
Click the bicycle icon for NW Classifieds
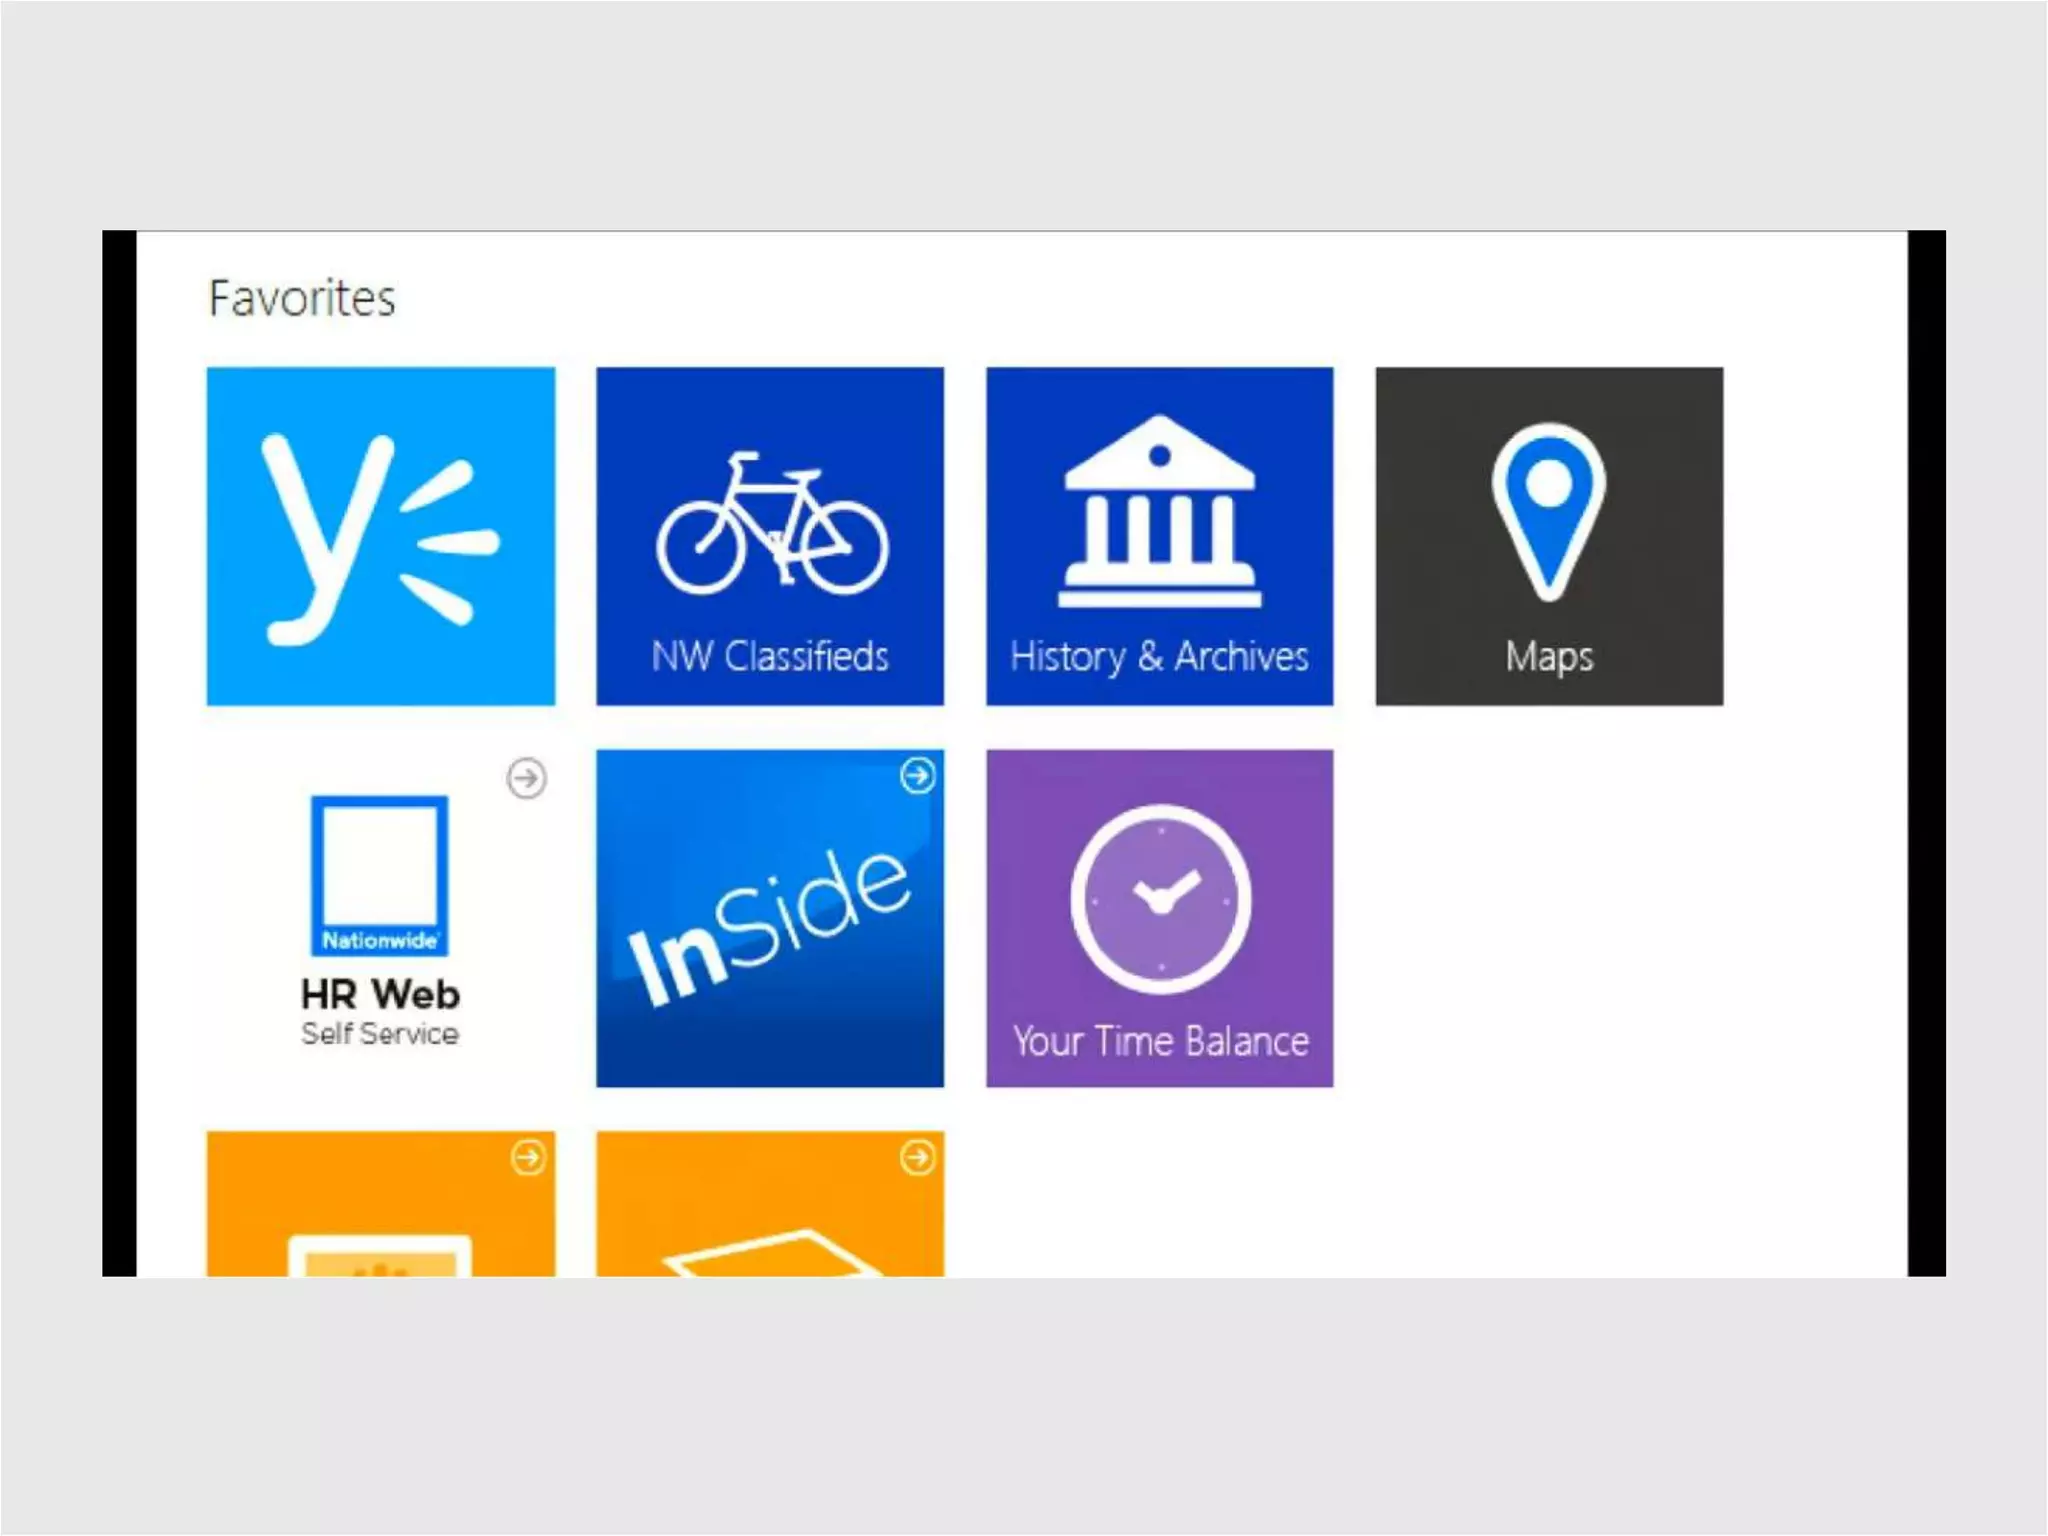(771, 525)
